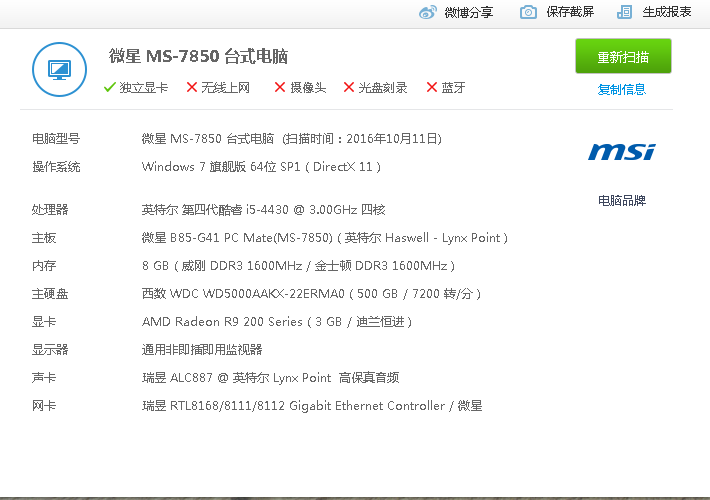Viewport: 710px width, 500px height.
Task: Click the desktop computer circle icon
Action: 59,69
